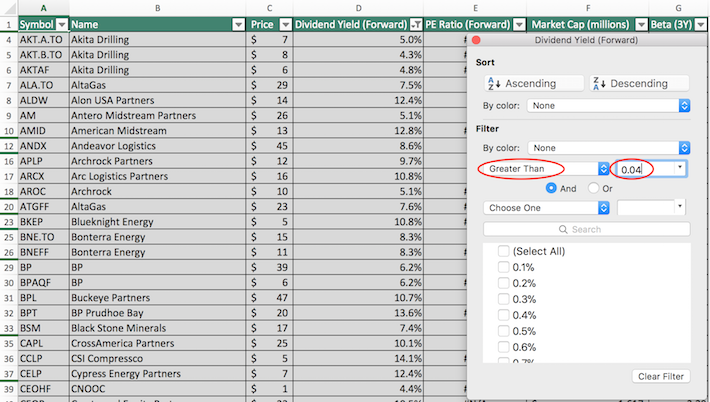Select the And radio button
Viewport: 710px width, 402px height.
tap(551, 188)
